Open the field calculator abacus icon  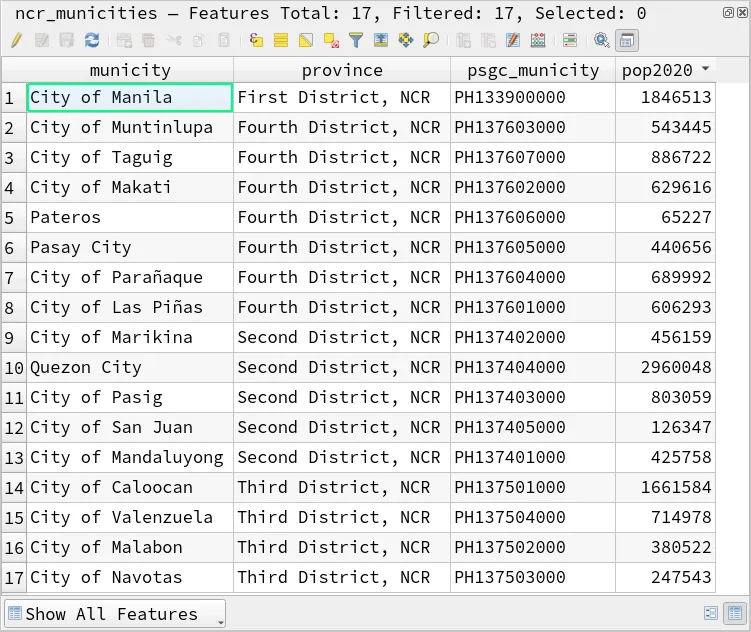538,40
